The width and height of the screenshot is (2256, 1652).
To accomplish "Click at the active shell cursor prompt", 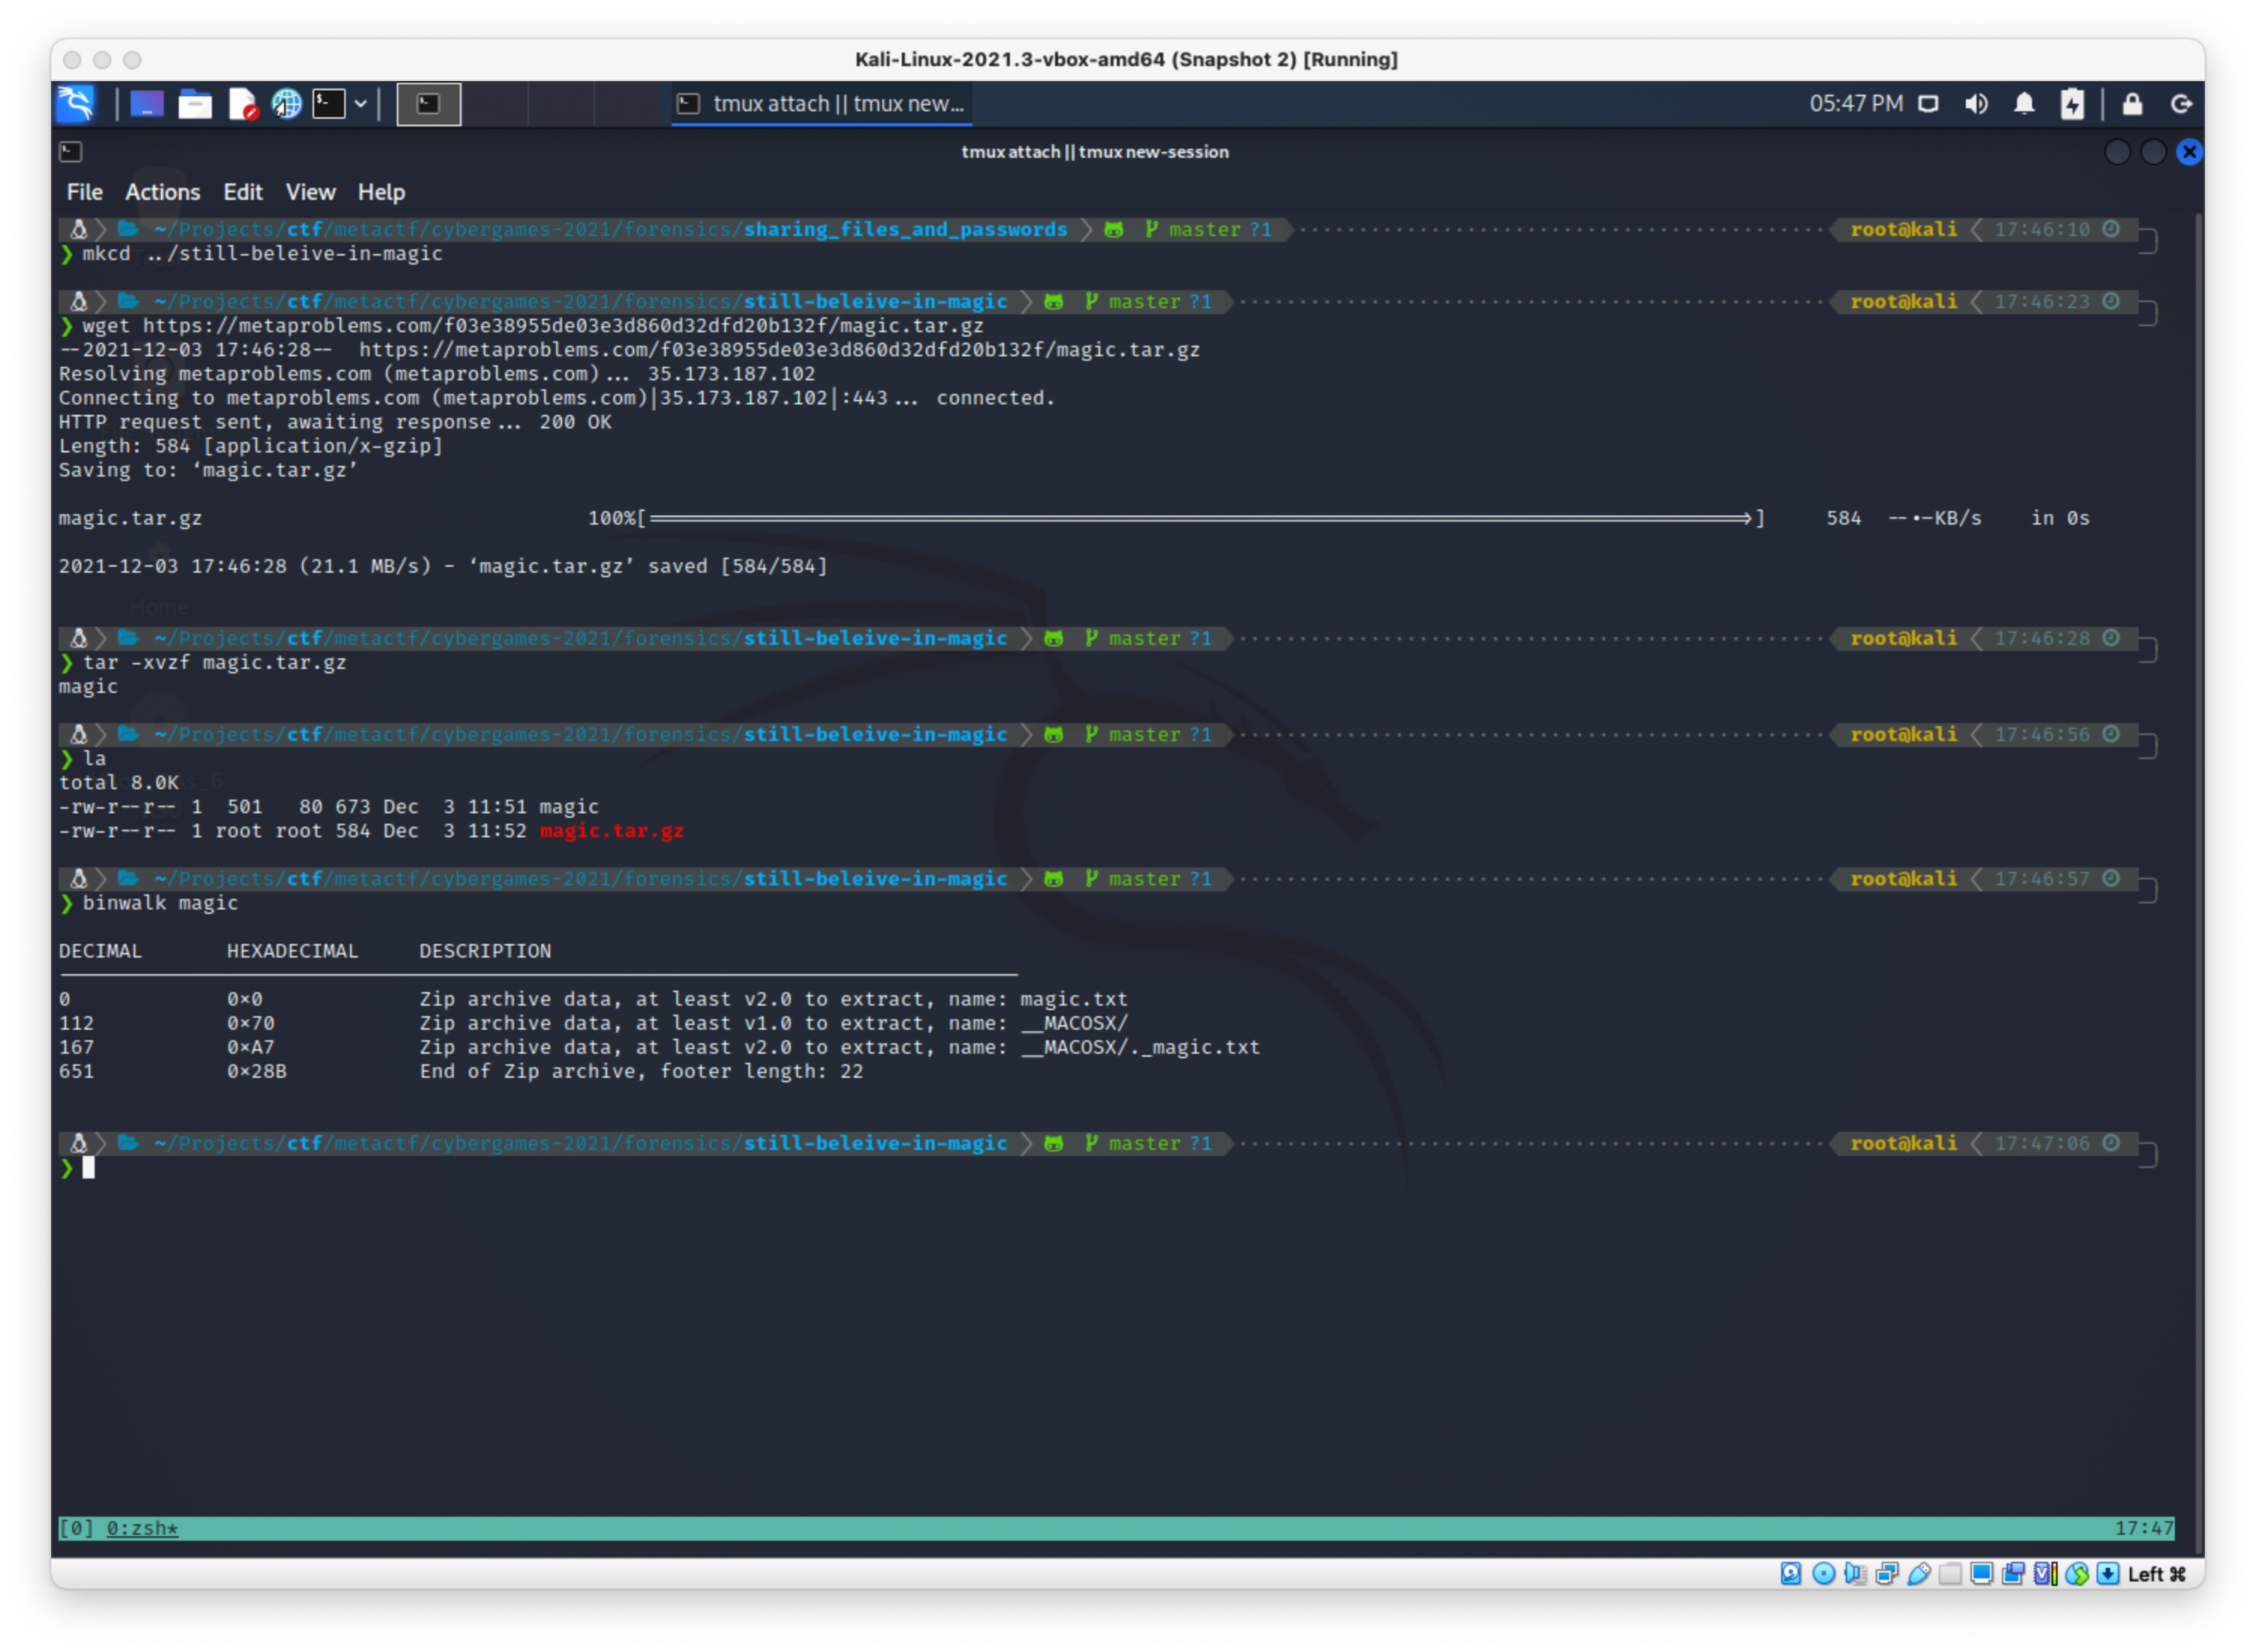I will (x=88, y=1168).
